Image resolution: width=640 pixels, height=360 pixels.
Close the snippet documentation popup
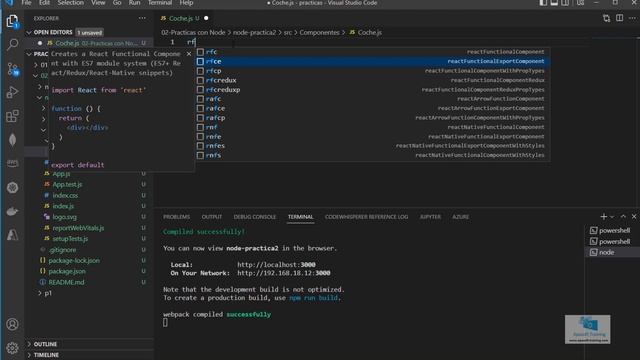pos(189,54)
